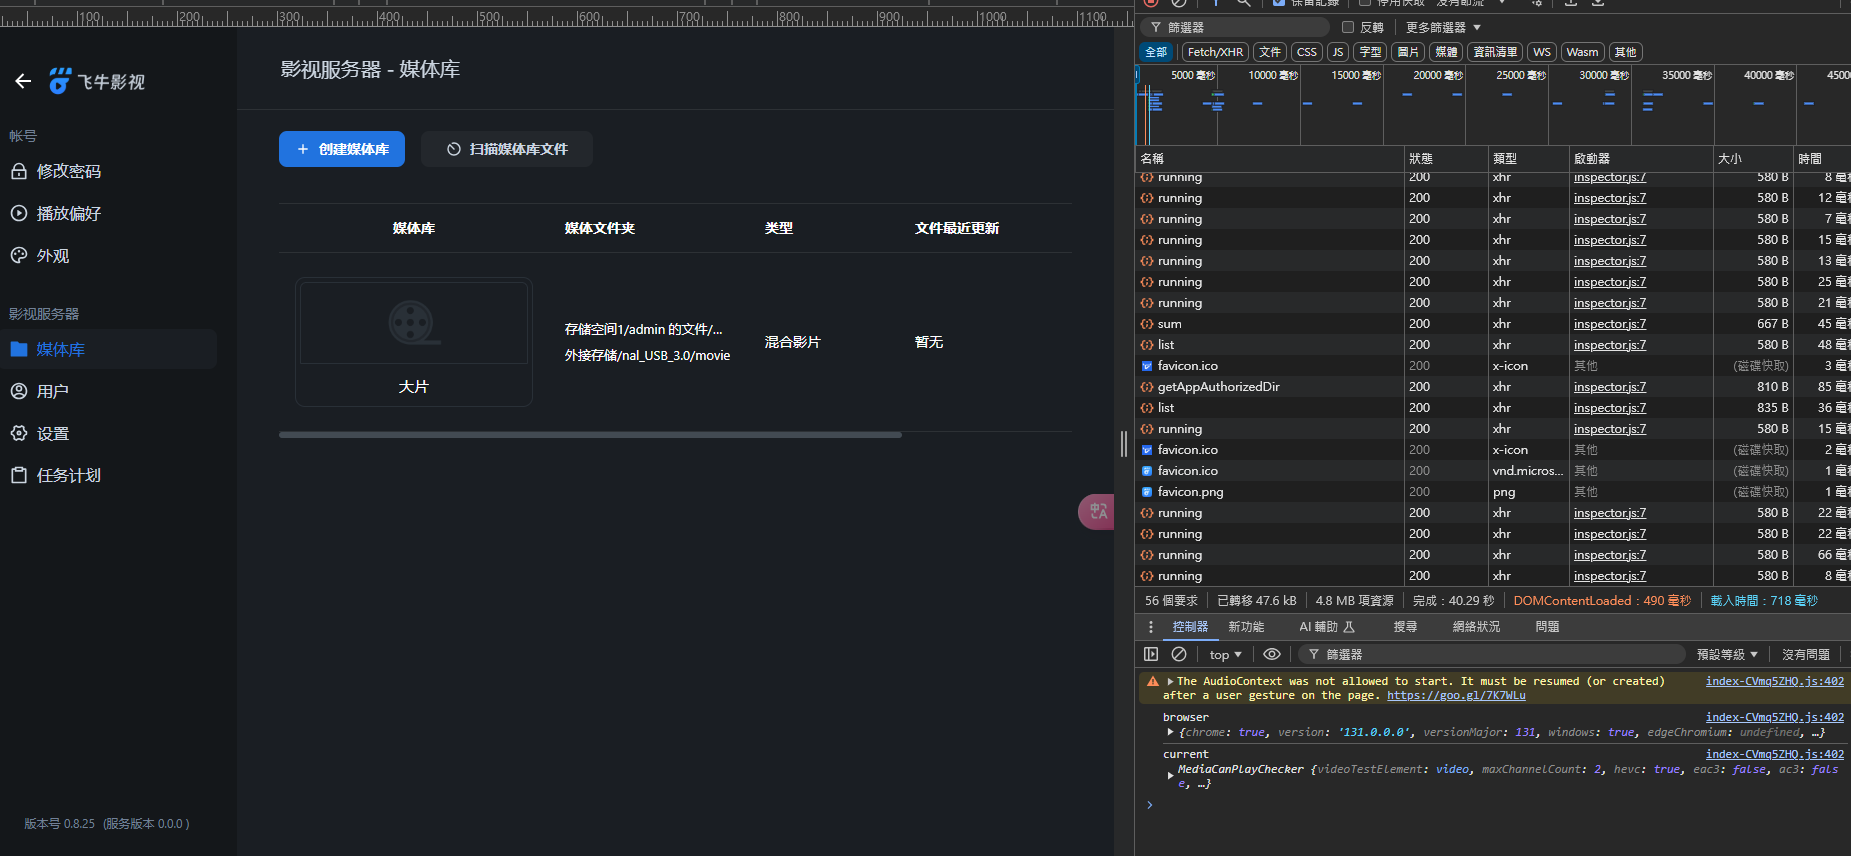Click the 飞牛影视 logo
Screen dimensions: 1851x856
(x=97, y=81)
